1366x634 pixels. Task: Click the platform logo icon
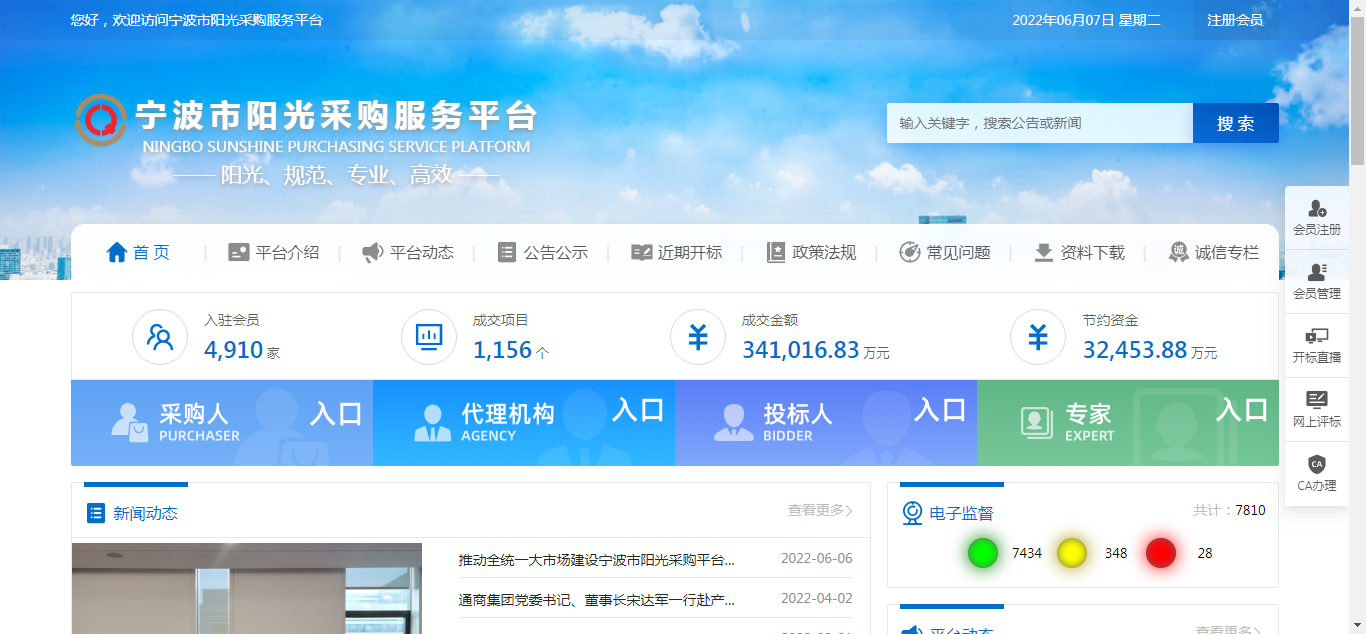click(x=101, y=120)
